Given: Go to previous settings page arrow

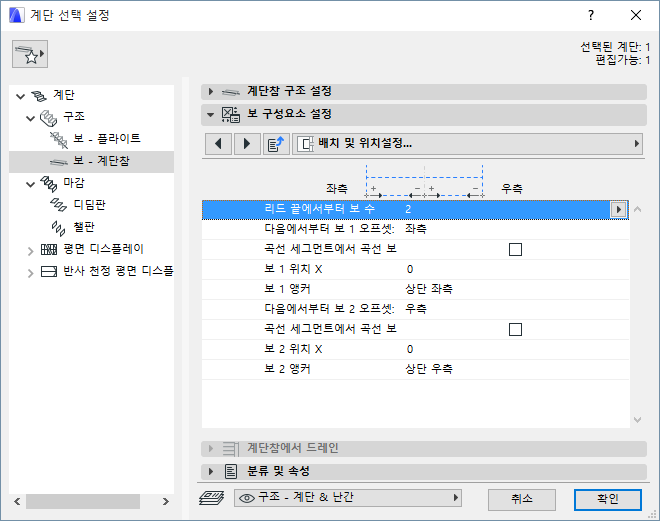Looking at the screenshot, I should (218, 144).
